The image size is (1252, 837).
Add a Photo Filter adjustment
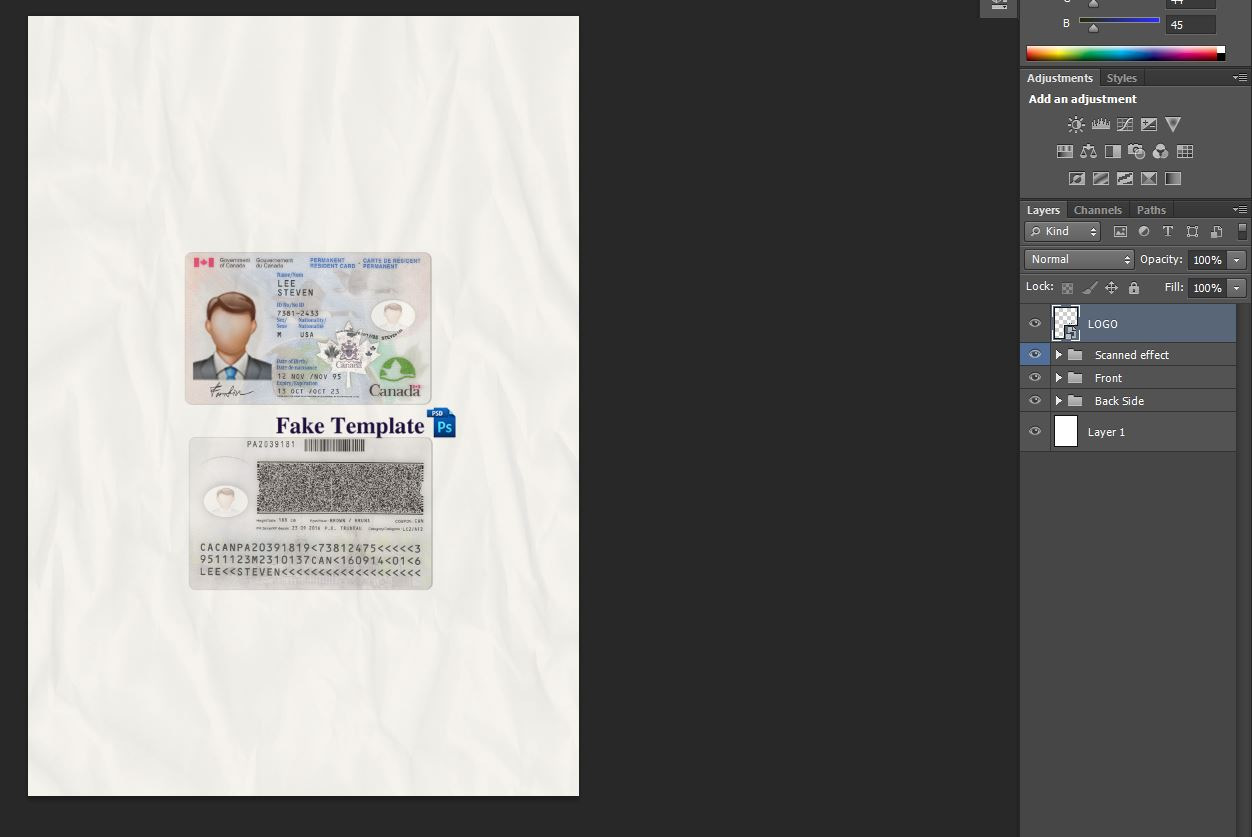pos(1137,152)
